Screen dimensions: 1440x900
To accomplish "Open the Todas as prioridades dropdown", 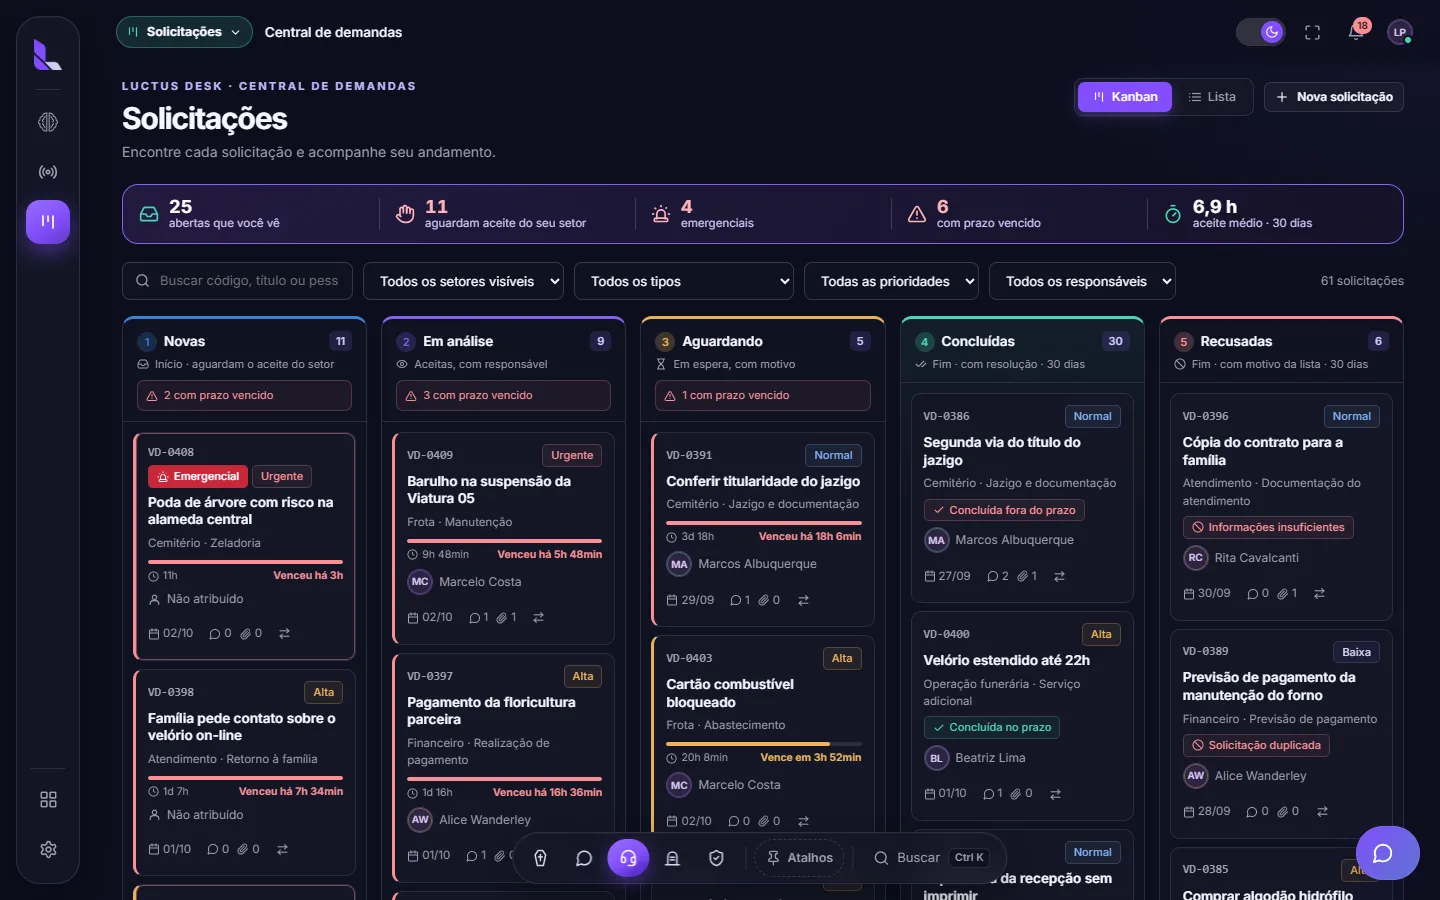I will pos(892,281).
